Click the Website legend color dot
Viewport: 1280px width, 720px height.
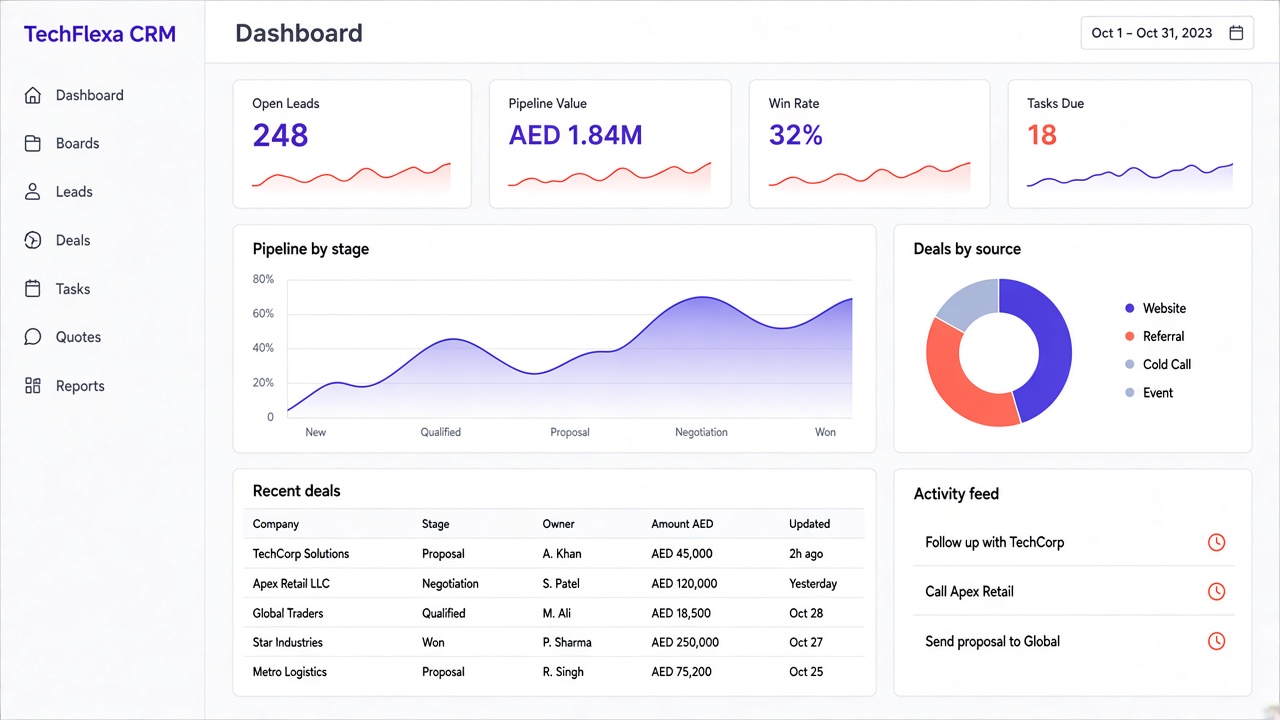pyautogui.click(x=1130, y=308)
